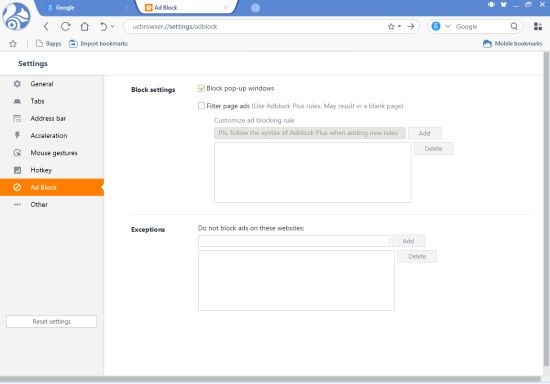Click Import bookmarks
The image size is (550, 384).
click(98, 43)
